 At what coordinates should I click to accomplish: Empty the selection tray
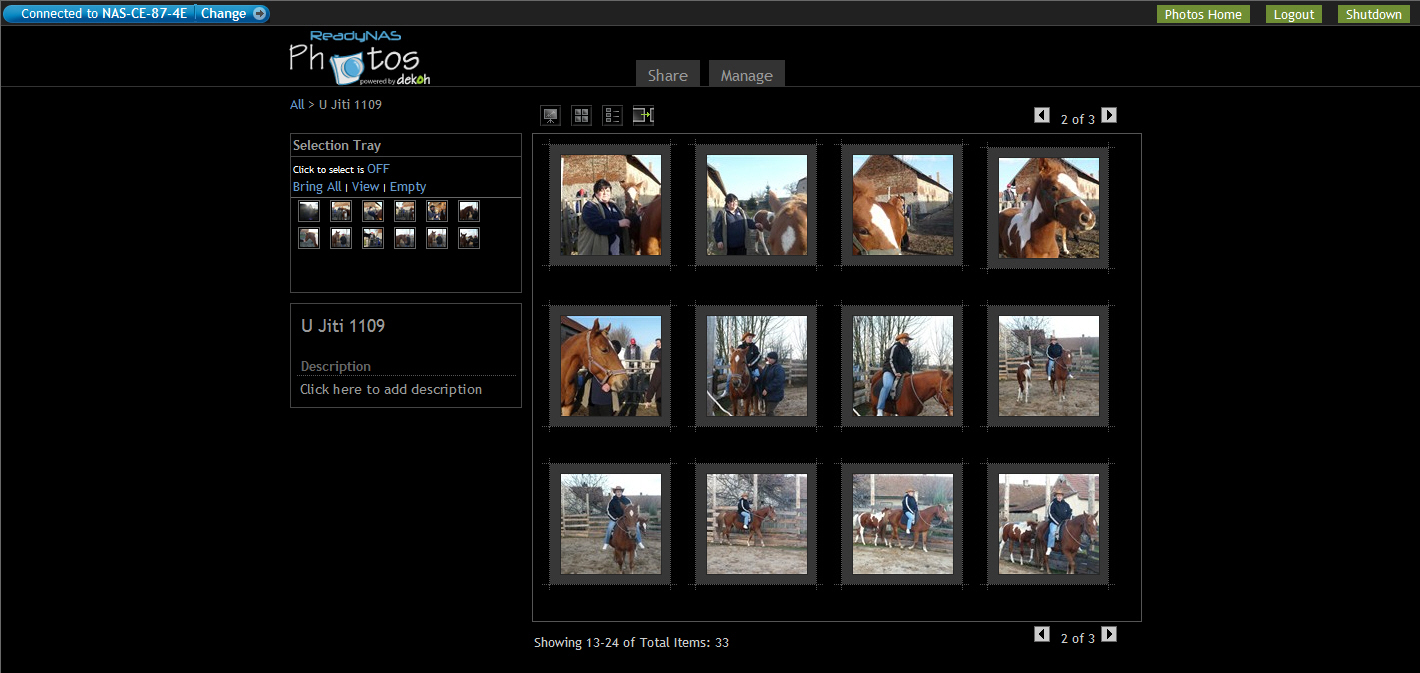(408, 187)
